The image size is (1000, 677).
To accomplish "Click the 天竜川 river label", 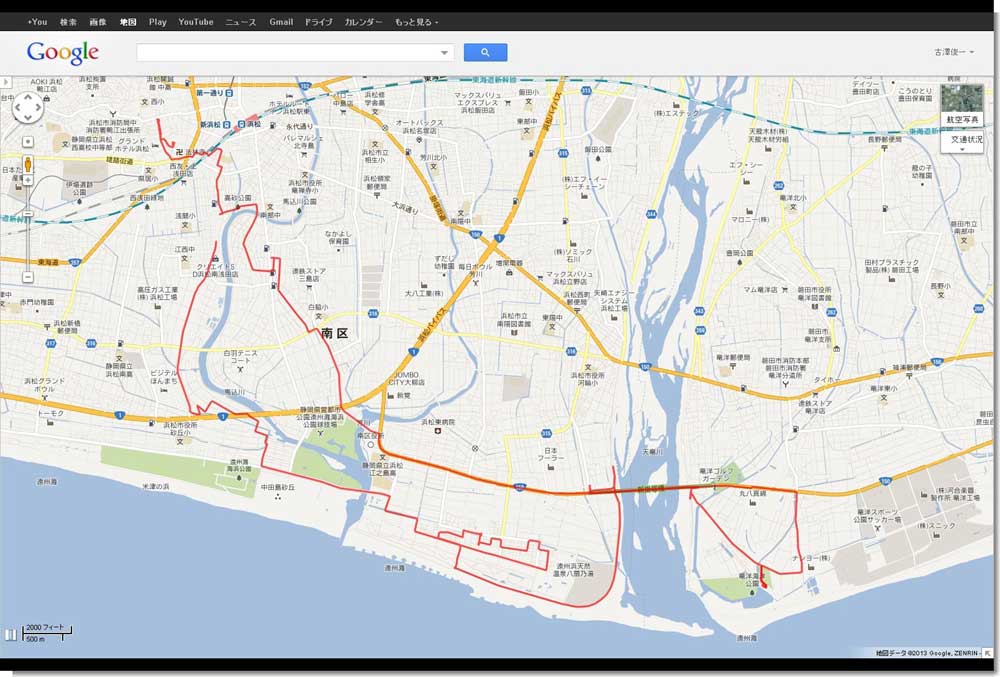I will click(x=651, y=451).
